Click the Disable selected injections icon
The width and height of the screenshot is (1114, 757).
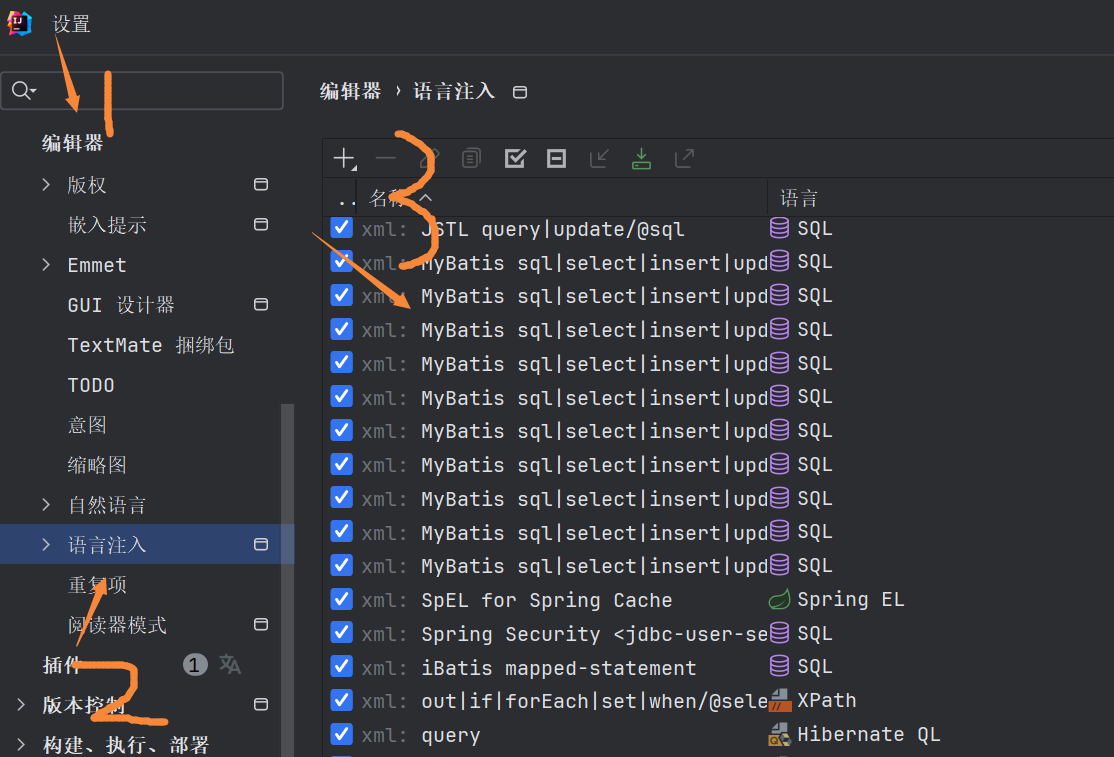(x=556, y=158)
